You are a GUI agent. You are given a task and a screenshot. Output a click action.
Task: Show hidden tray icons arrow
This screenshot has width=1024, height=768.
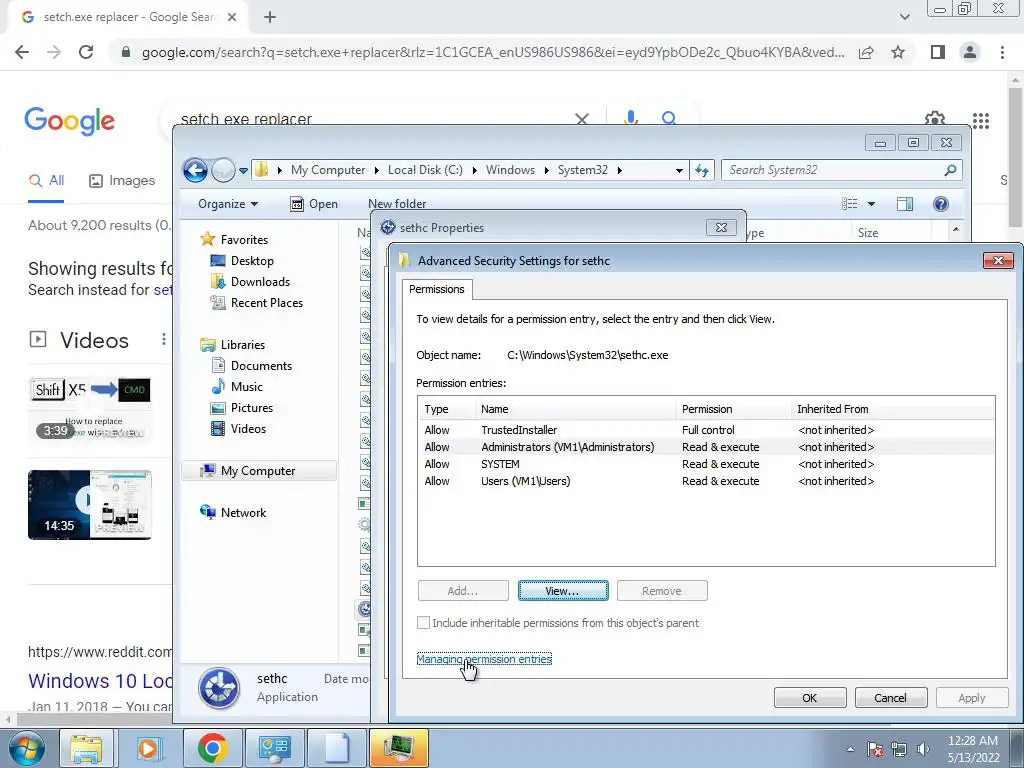(x=850, y=749)
